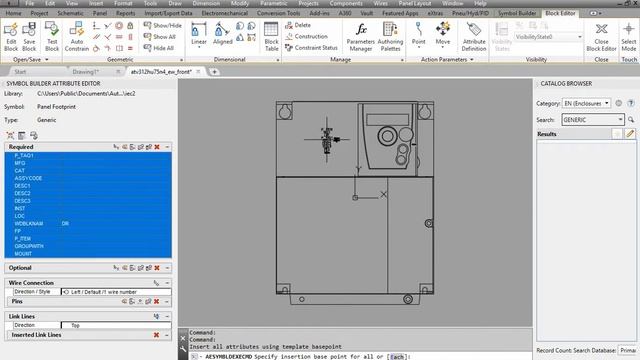Click the Link Lines Direction field showing Top

click(116, 325)
